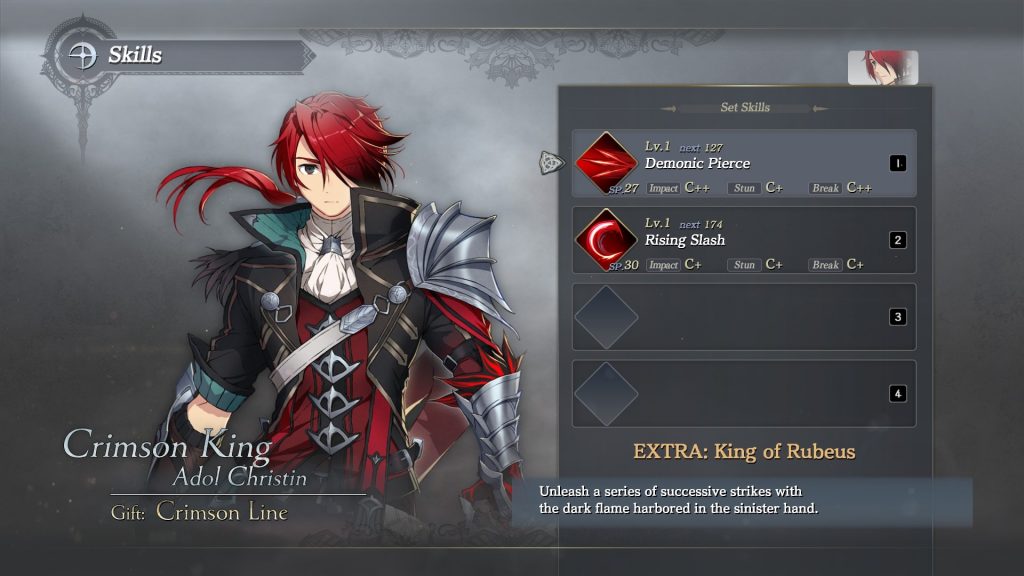Click the Demonic Pierce skill name
Image resolution: width=1024 pixels, height=576 pixels.
[697, 163]
